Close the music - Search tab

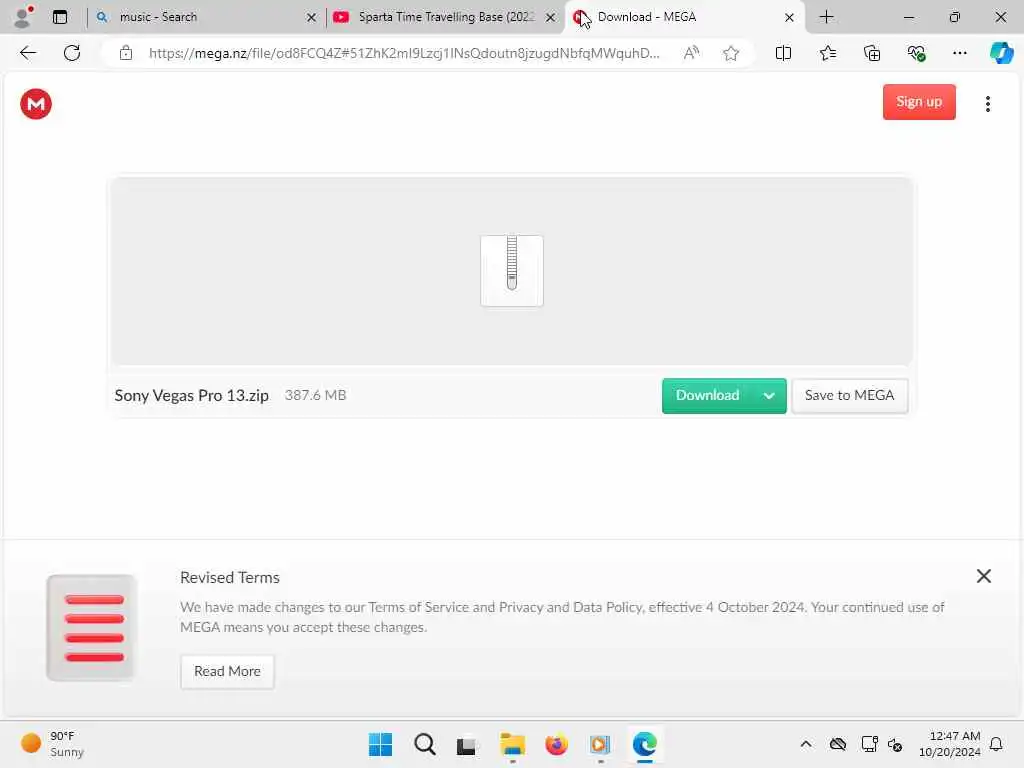tap(312, 17)
